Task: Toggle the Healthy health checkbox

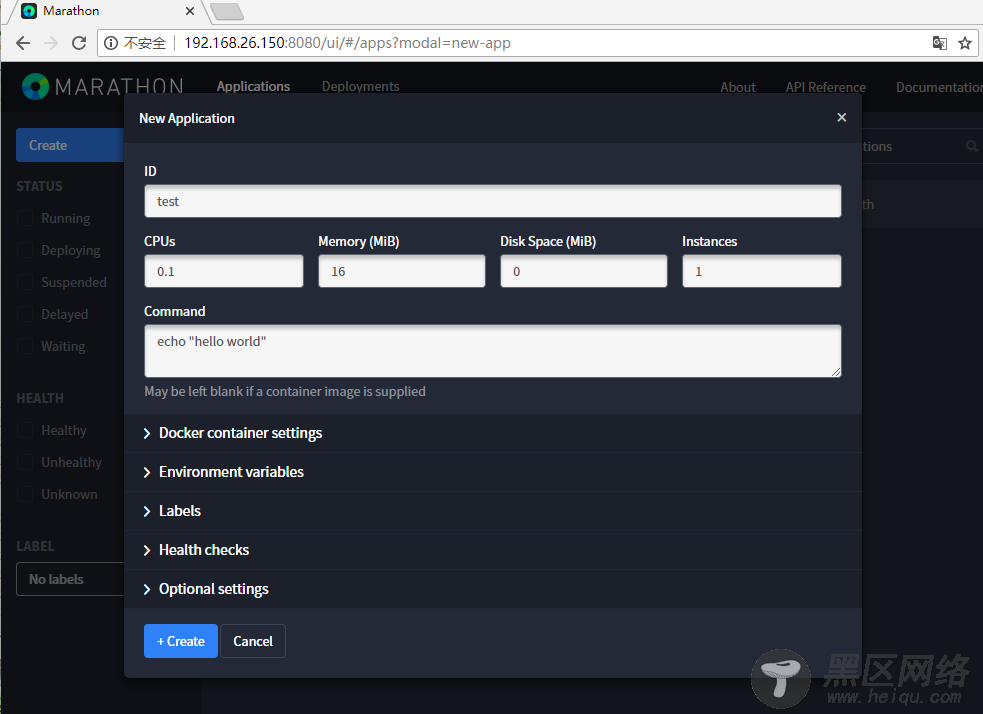Action: (25, 430)
